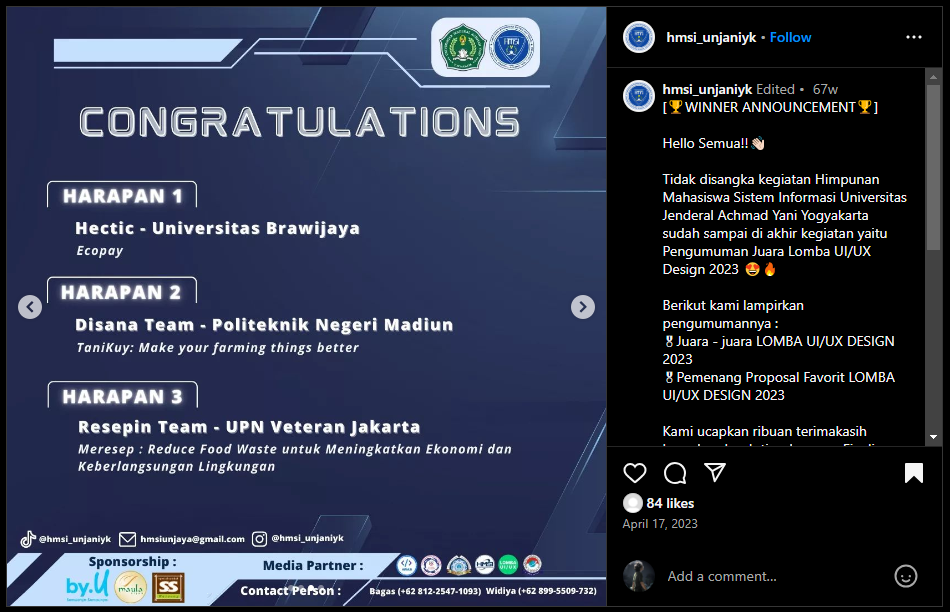Share the post with the paper plane icon
This screenshot has height=612, width=950.
pos(715,473)
